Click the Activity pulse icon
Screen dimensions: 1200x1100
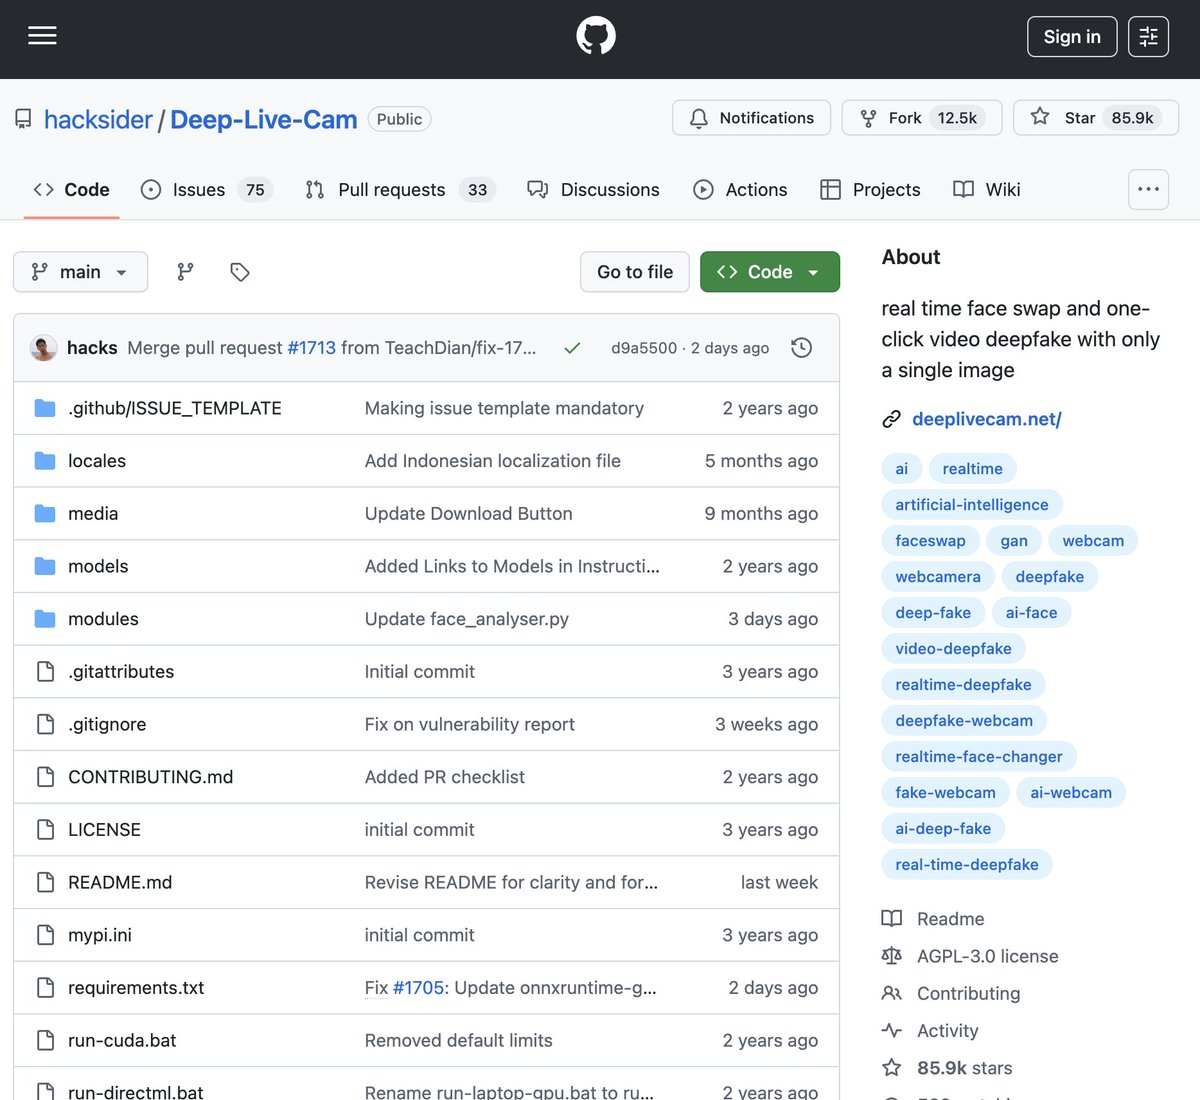[x=891, y=1030]
